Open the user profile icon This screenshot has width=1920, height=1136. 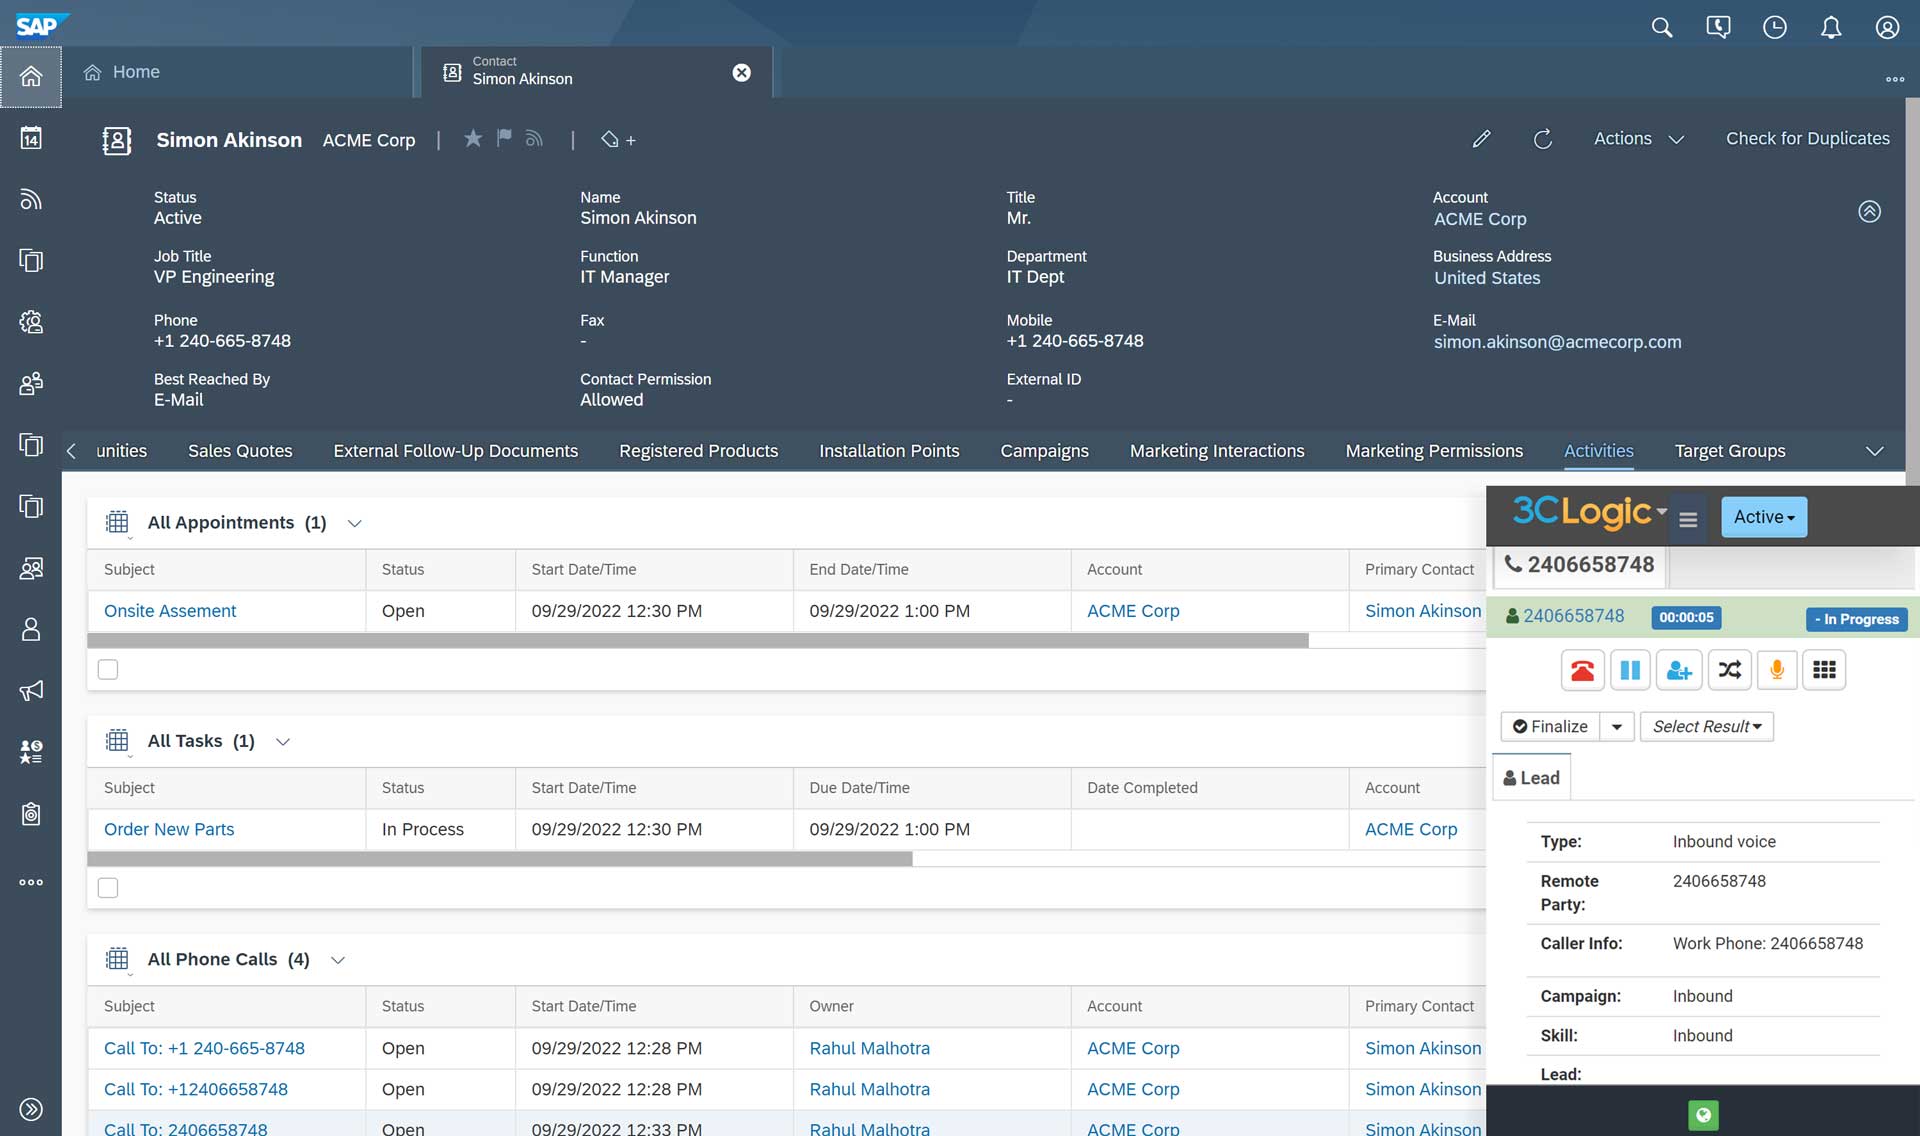(x=1887, y=27)
